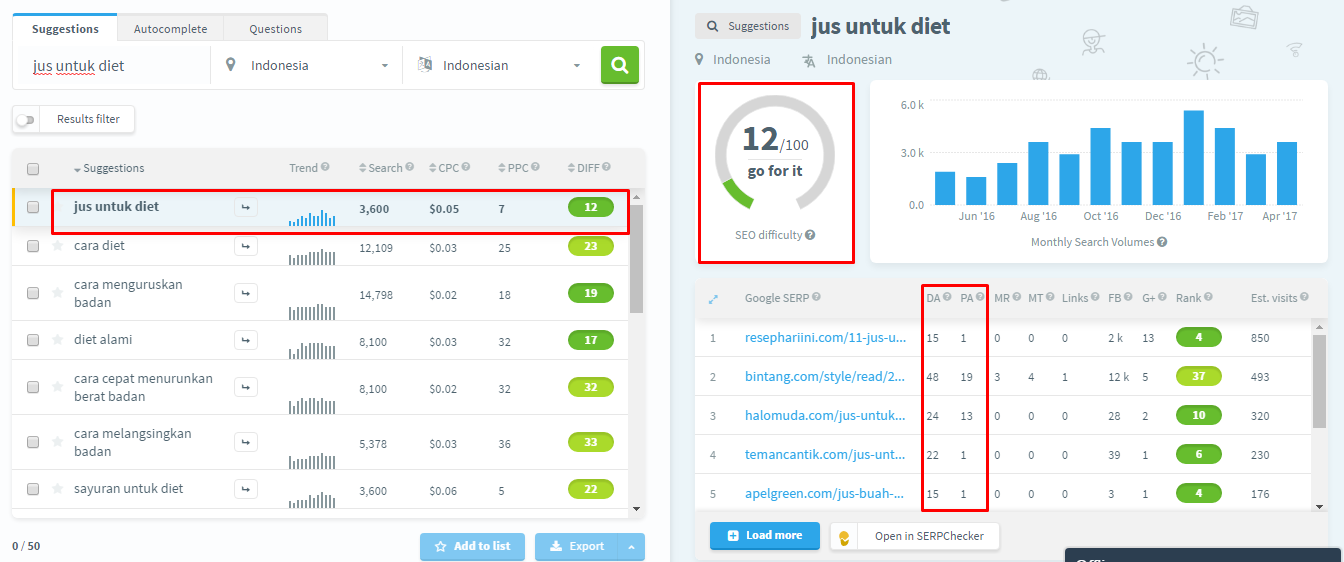
Task: Star the diet alami keyword
Action: (58, 341)
